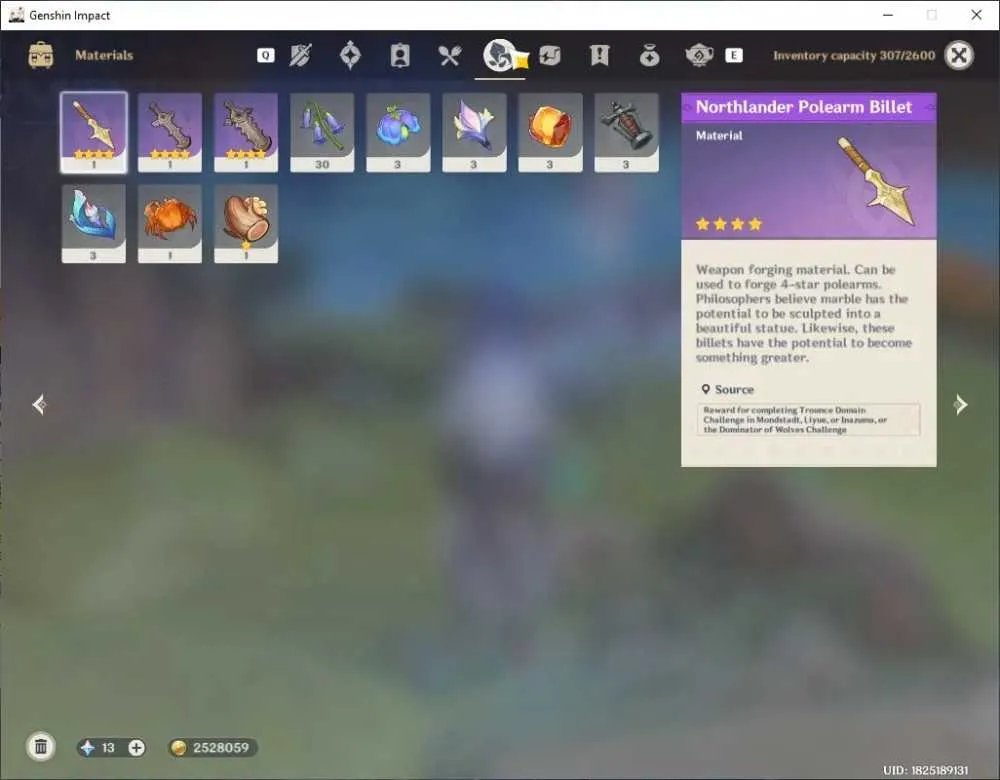This screenshot has width=1000, height=780.
Task: Add crystals with the plus button
Action: [136, 747]
